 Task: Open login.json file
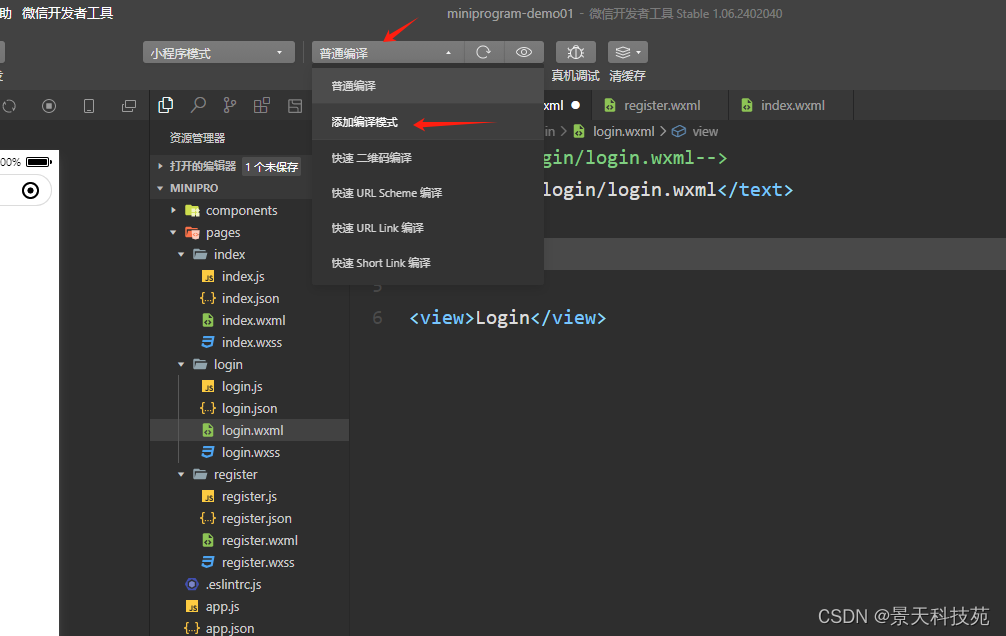(250, 408)
